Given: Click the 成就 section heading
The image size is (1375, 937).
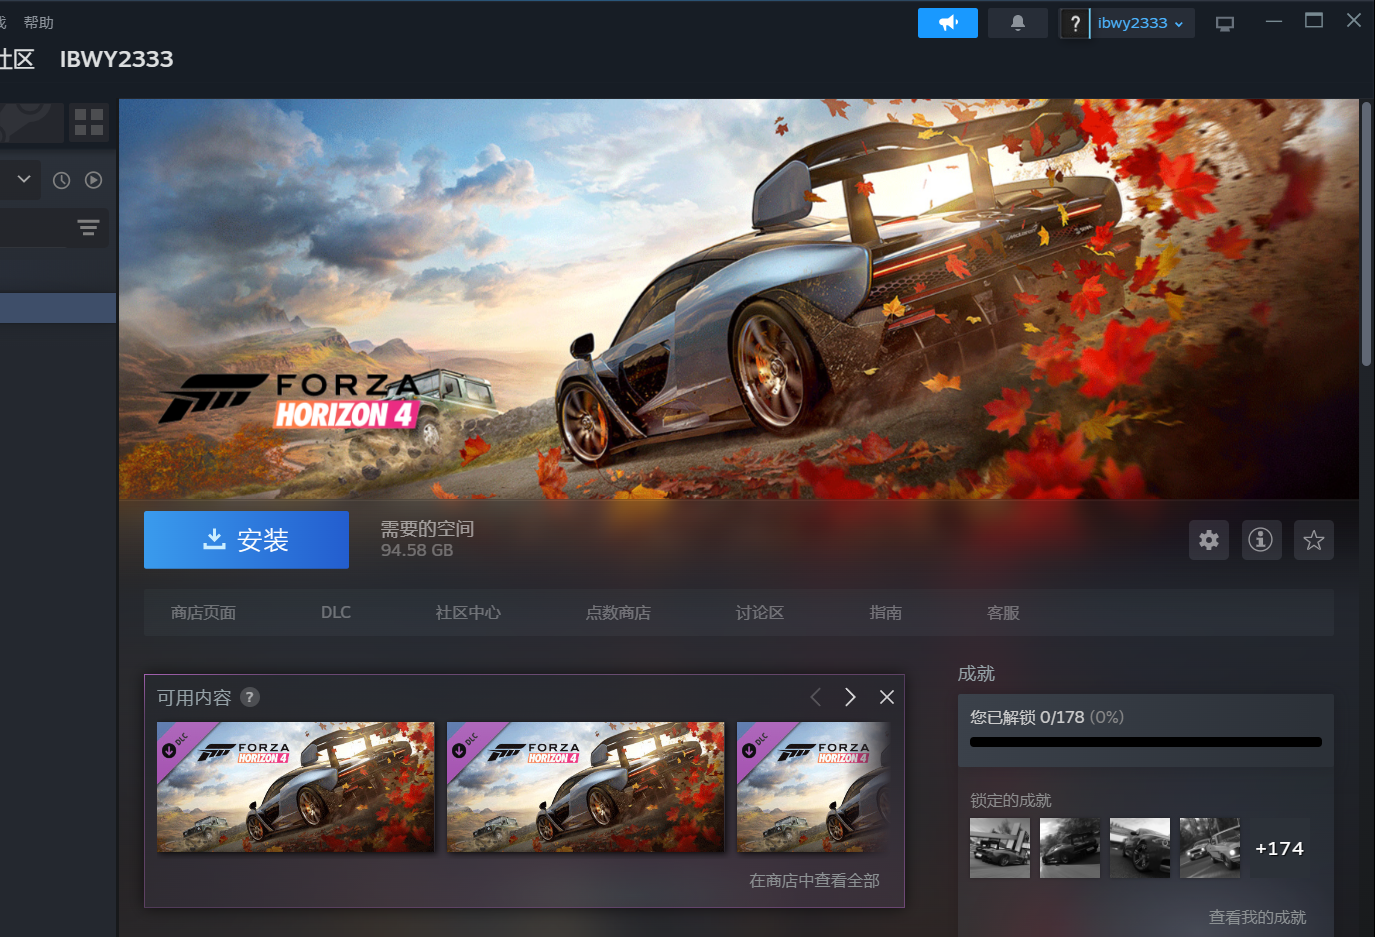Looking at the screenshot, I should (x=976, y=674).
